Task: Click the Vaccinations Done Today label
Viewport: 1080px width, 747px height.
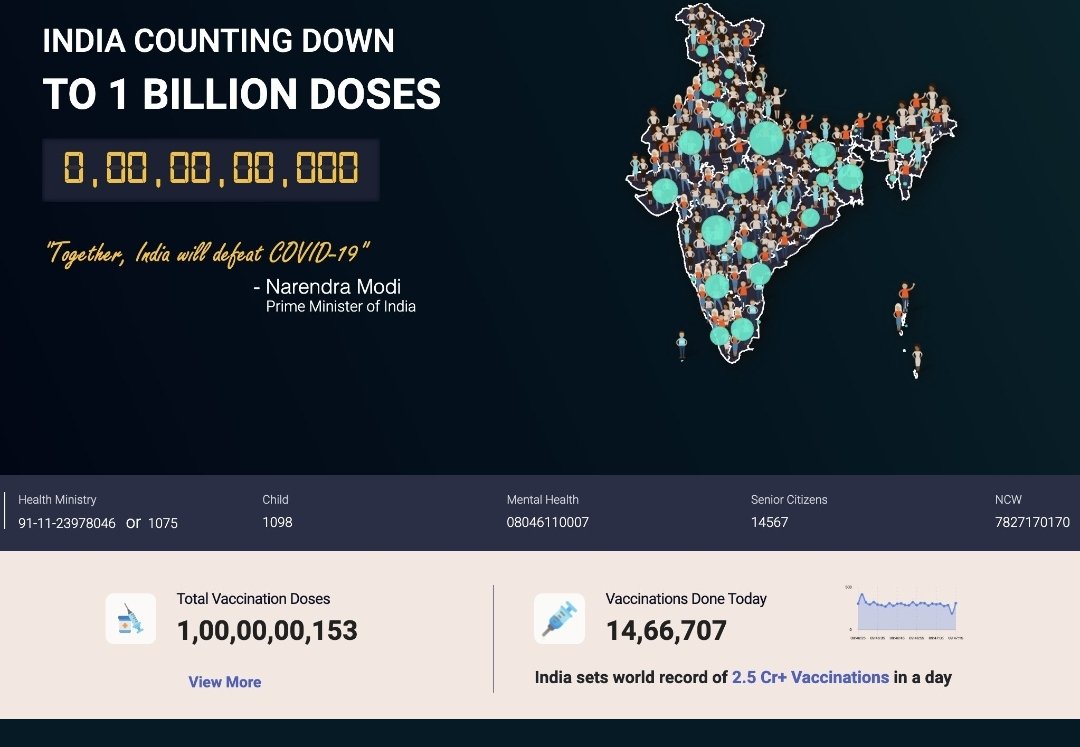Action: coord(686,599)
